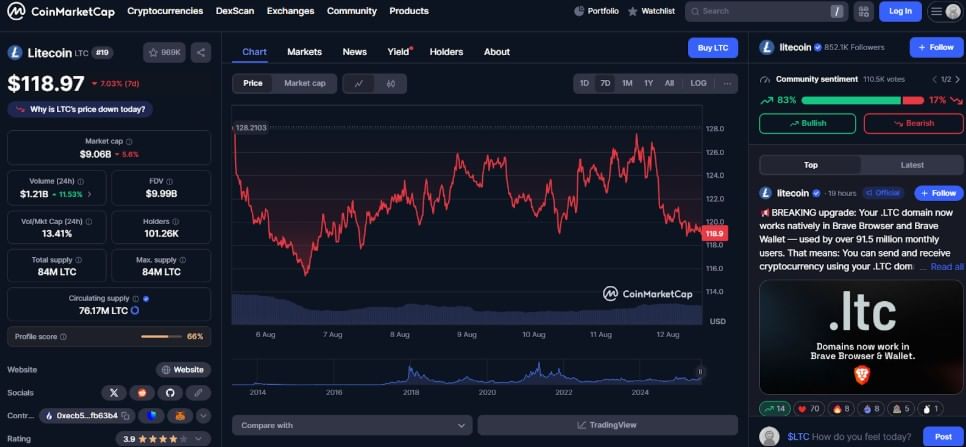Screen dimensions: 966x447
Task: Open the Products menu
Action: pos(409,11)
